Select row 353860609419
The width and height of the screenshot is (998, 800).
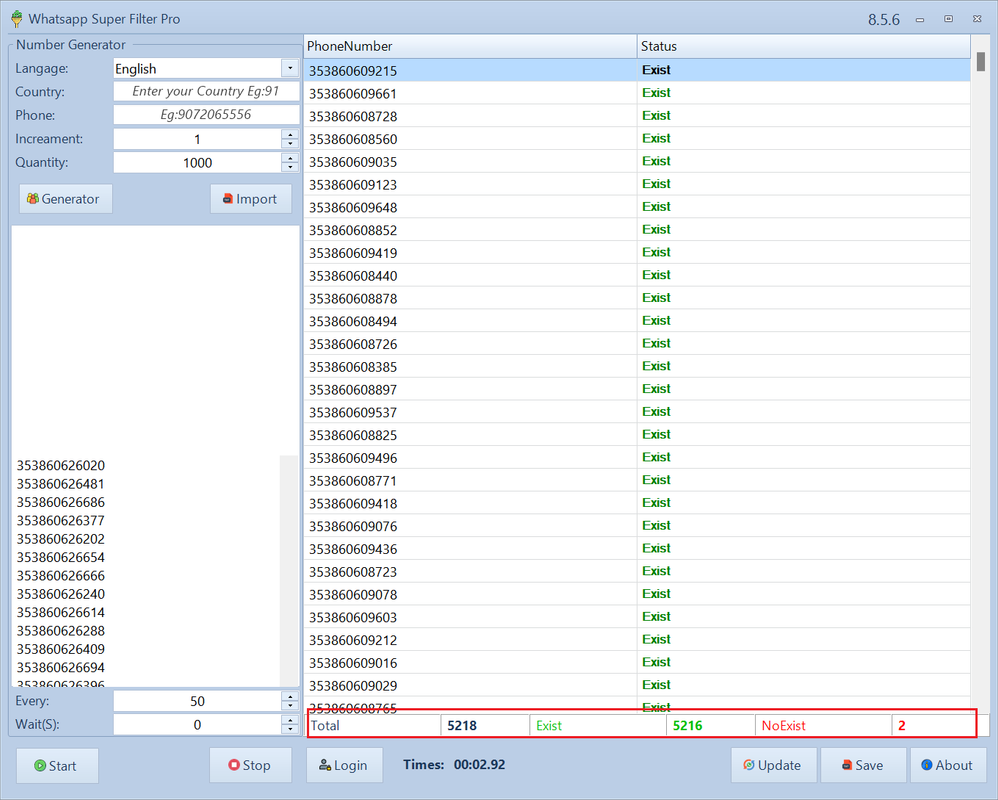[637, 253]
